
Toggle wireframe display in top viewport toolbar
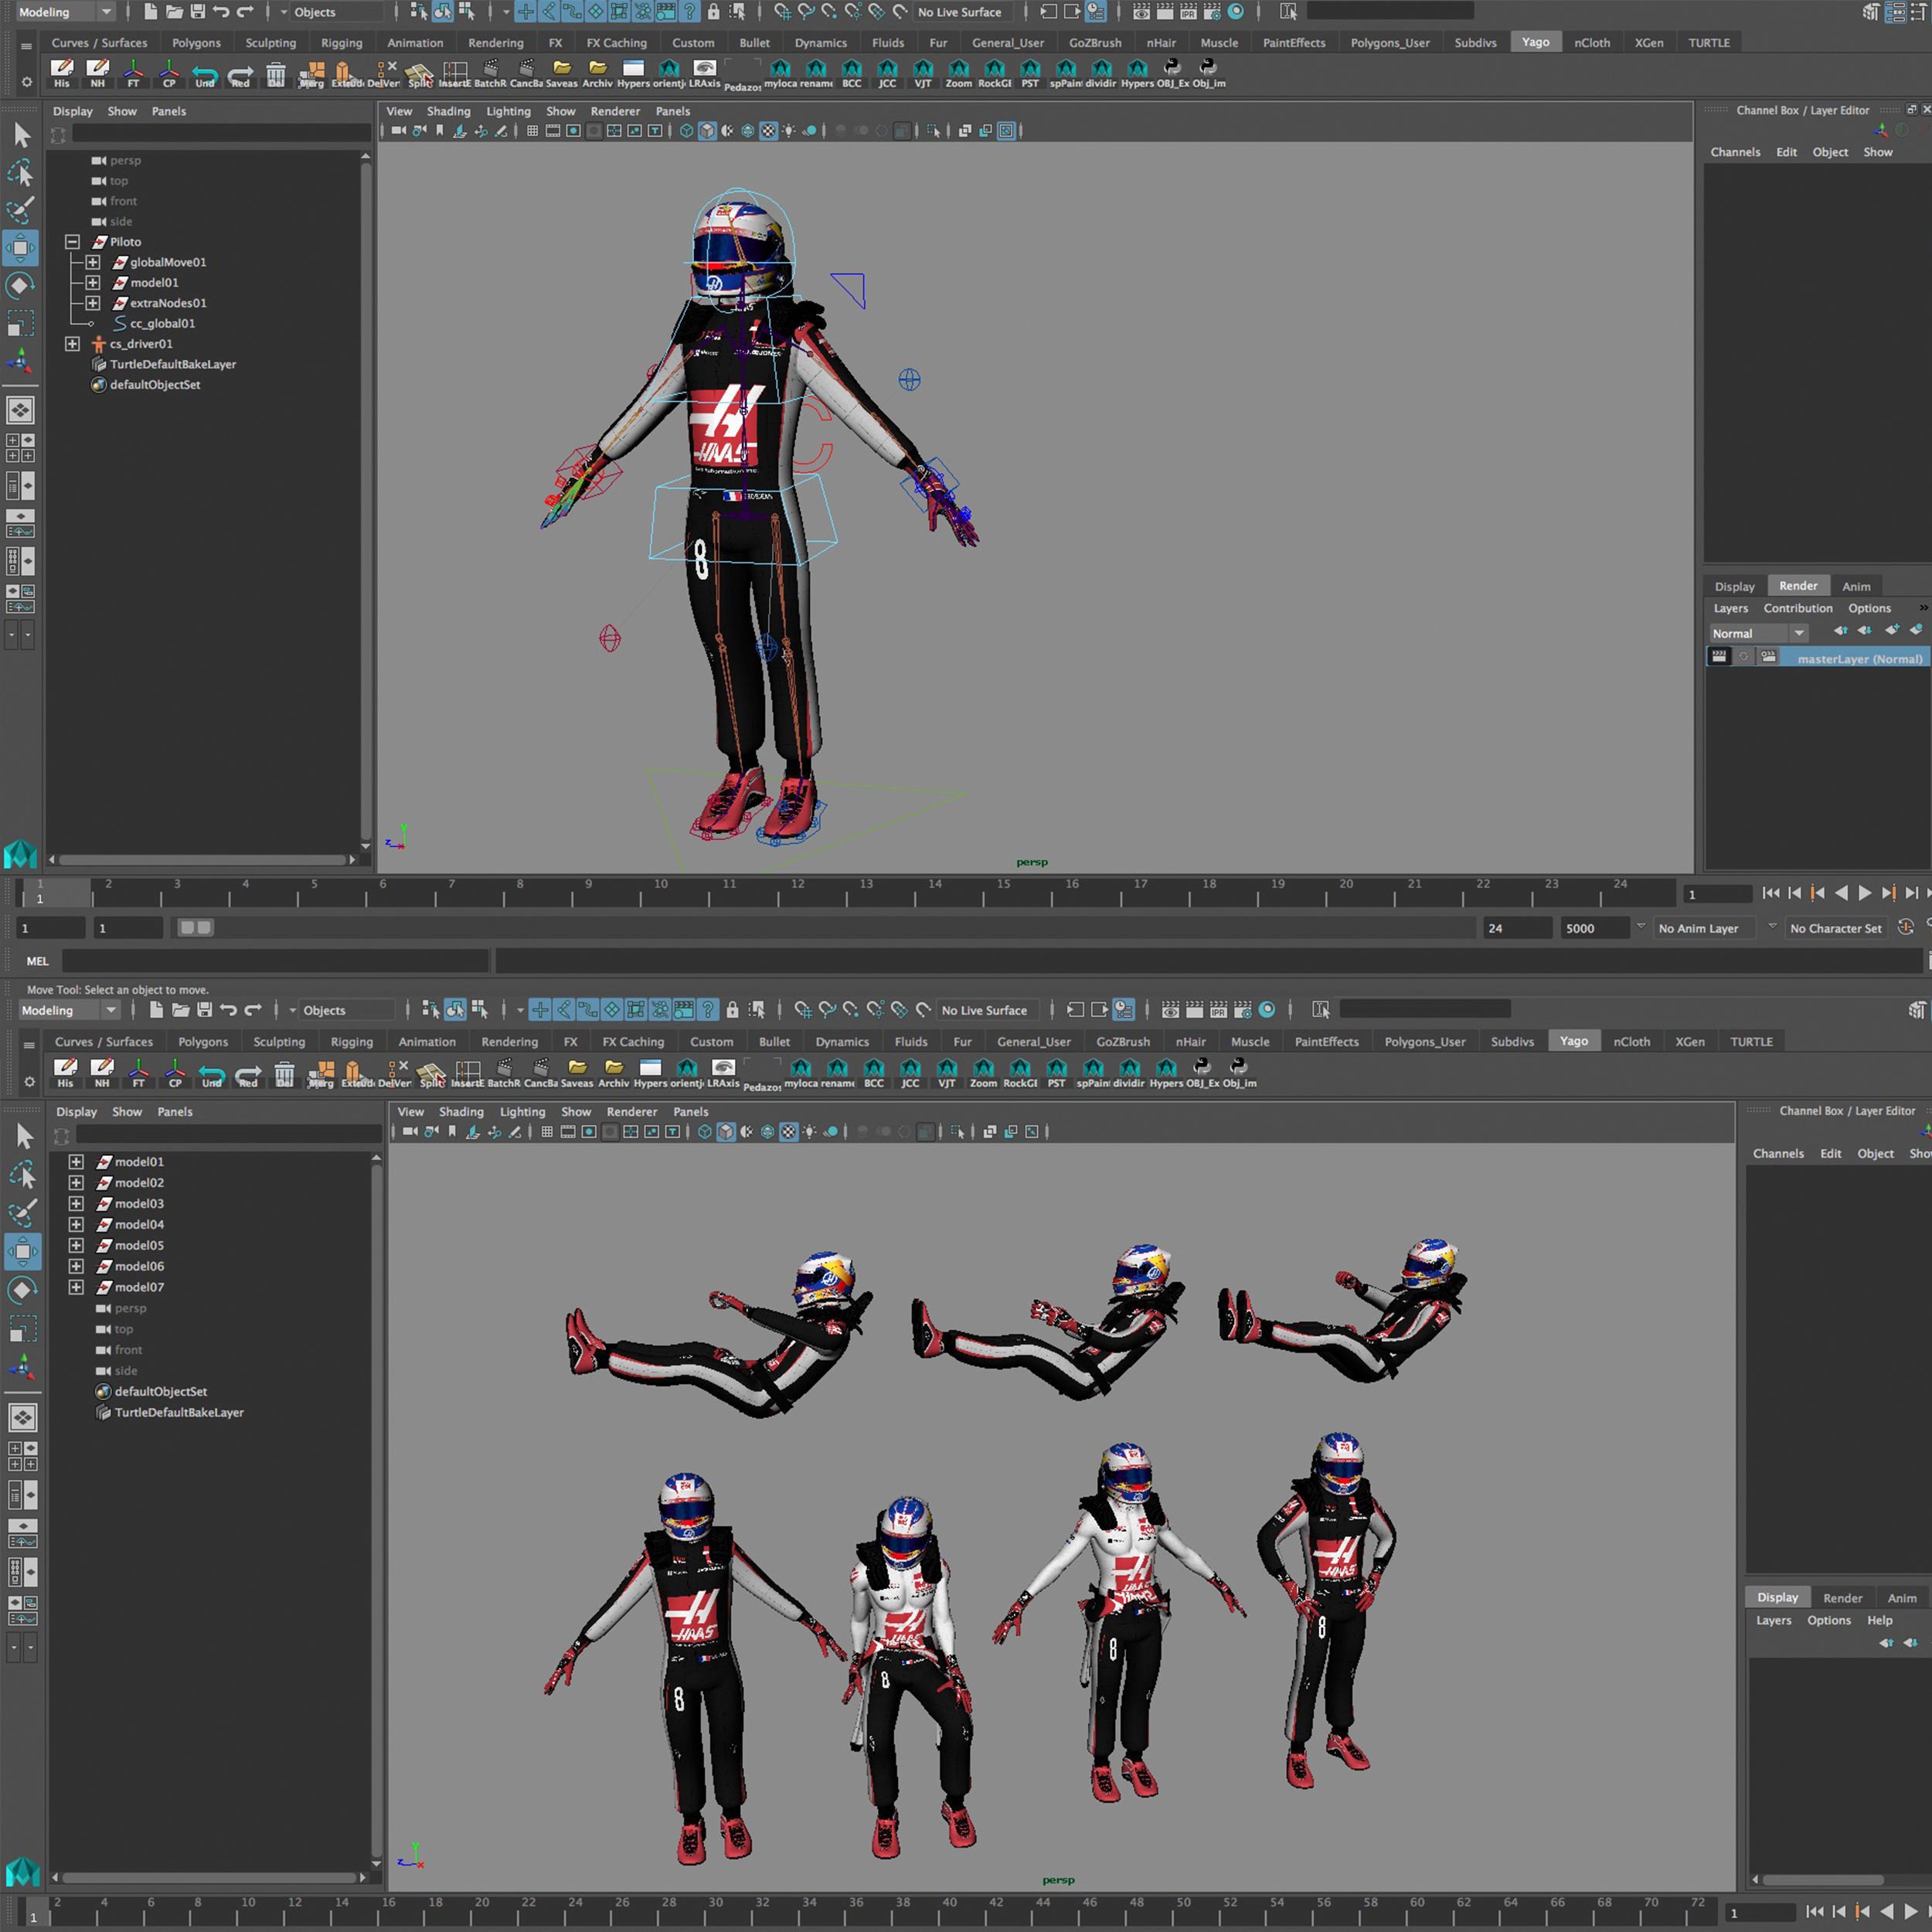pyautogui.click(x=686, y=130)
